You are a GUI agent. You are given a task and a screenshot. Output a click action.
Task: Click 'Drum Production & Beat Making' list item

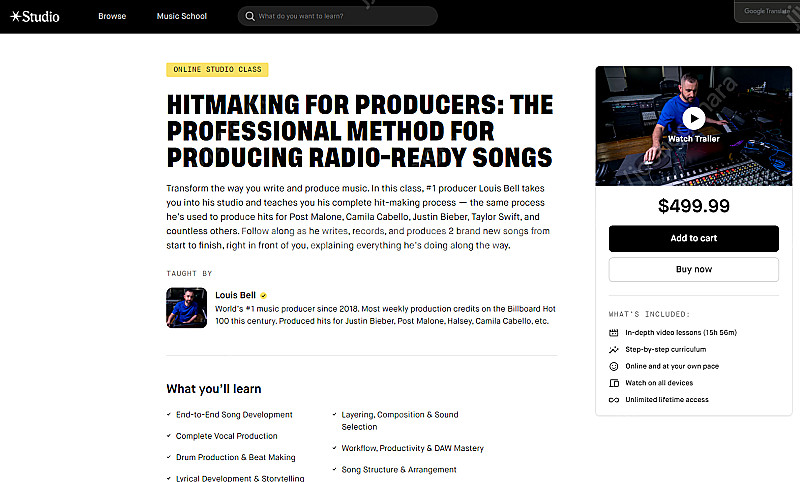click(236, 458)
